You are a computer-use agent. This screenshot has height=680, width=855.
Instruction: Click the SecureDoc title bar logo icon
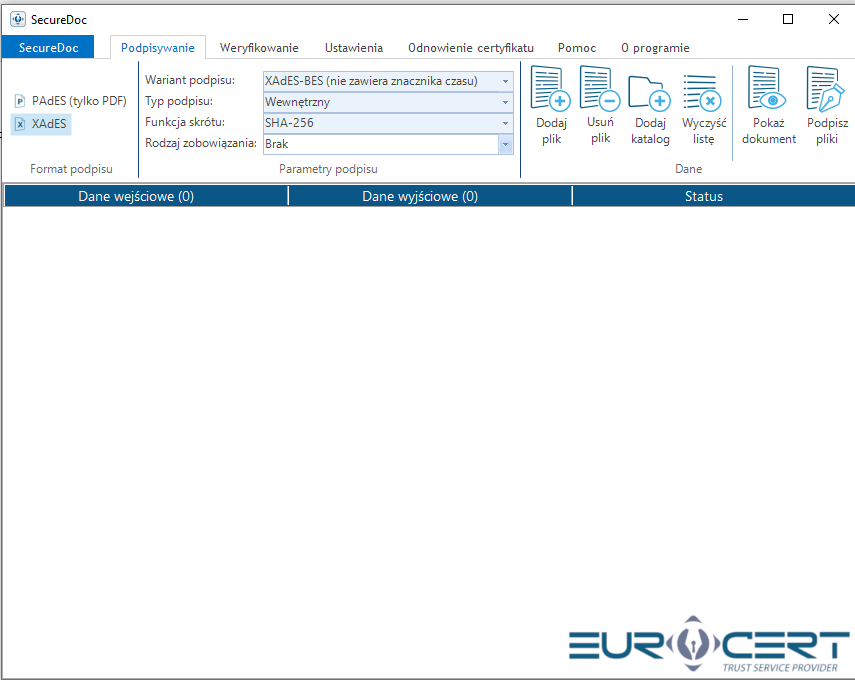pyautogui.click(x=17, y=19)
